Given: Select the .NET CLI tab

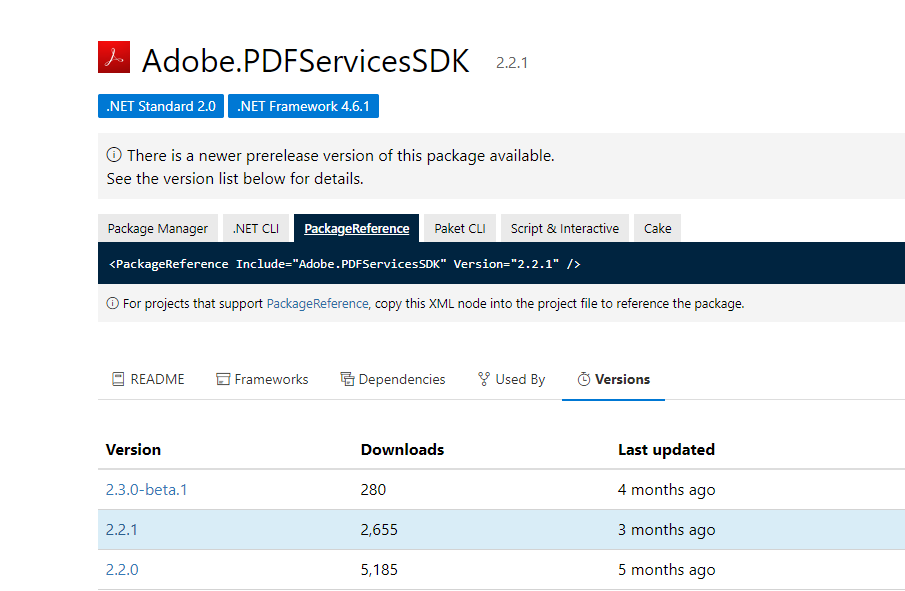Looking at the screenshot, I should [x=256, y=228].
